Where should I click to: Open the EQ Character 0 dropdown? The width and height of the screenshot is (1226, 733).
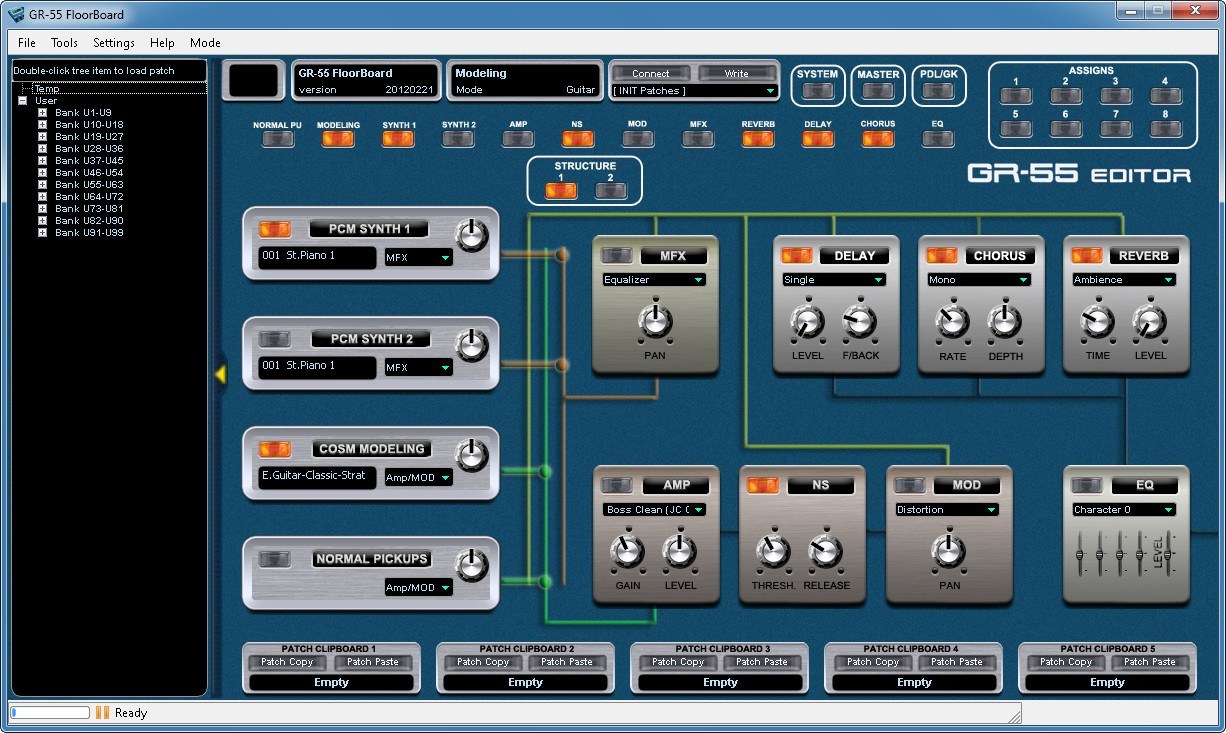click(1124, 510)
